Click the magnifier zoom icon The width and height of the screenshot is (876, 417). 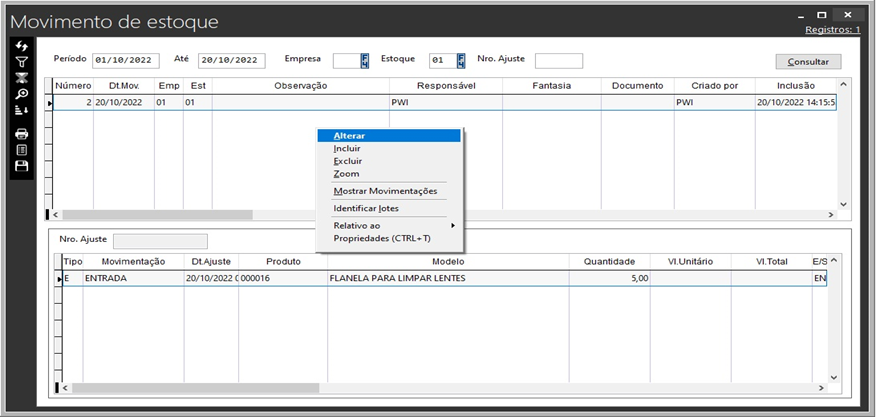(21, 94)
